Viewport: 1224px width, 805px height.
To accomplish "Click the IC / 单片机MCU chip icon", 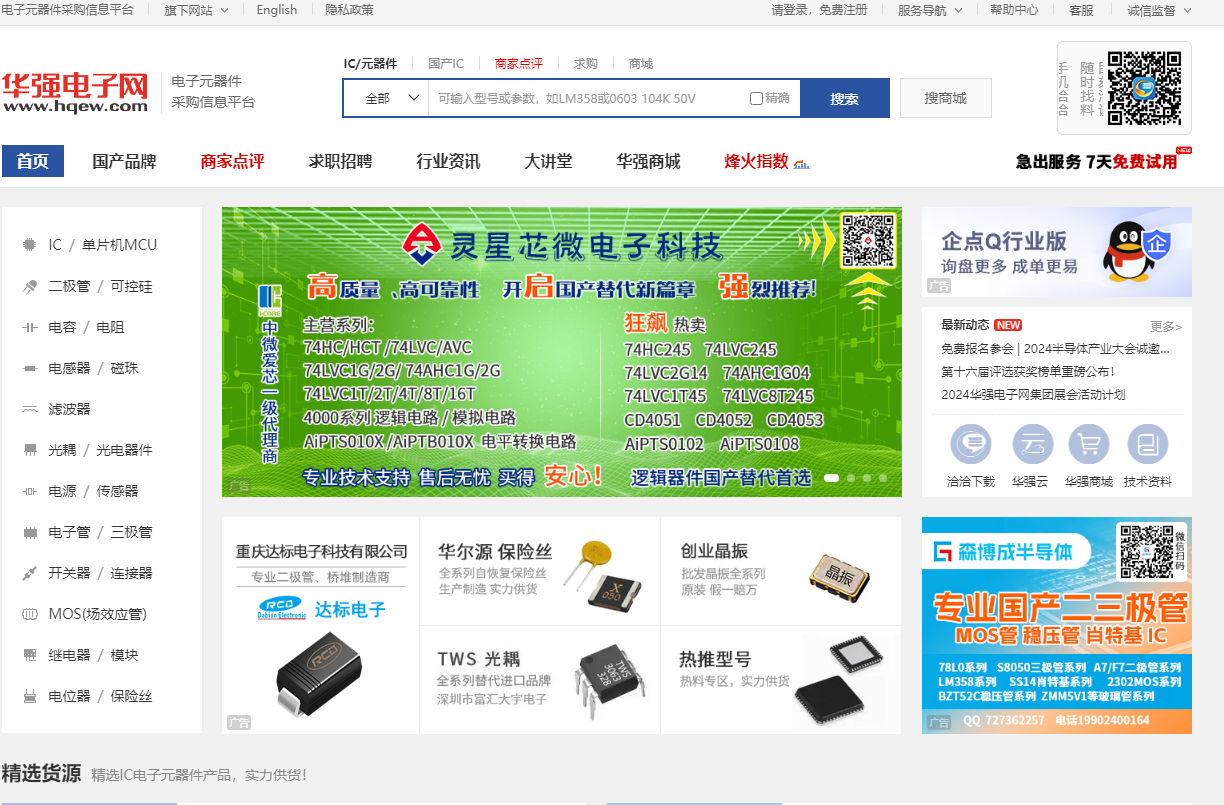I will point(29,245).
